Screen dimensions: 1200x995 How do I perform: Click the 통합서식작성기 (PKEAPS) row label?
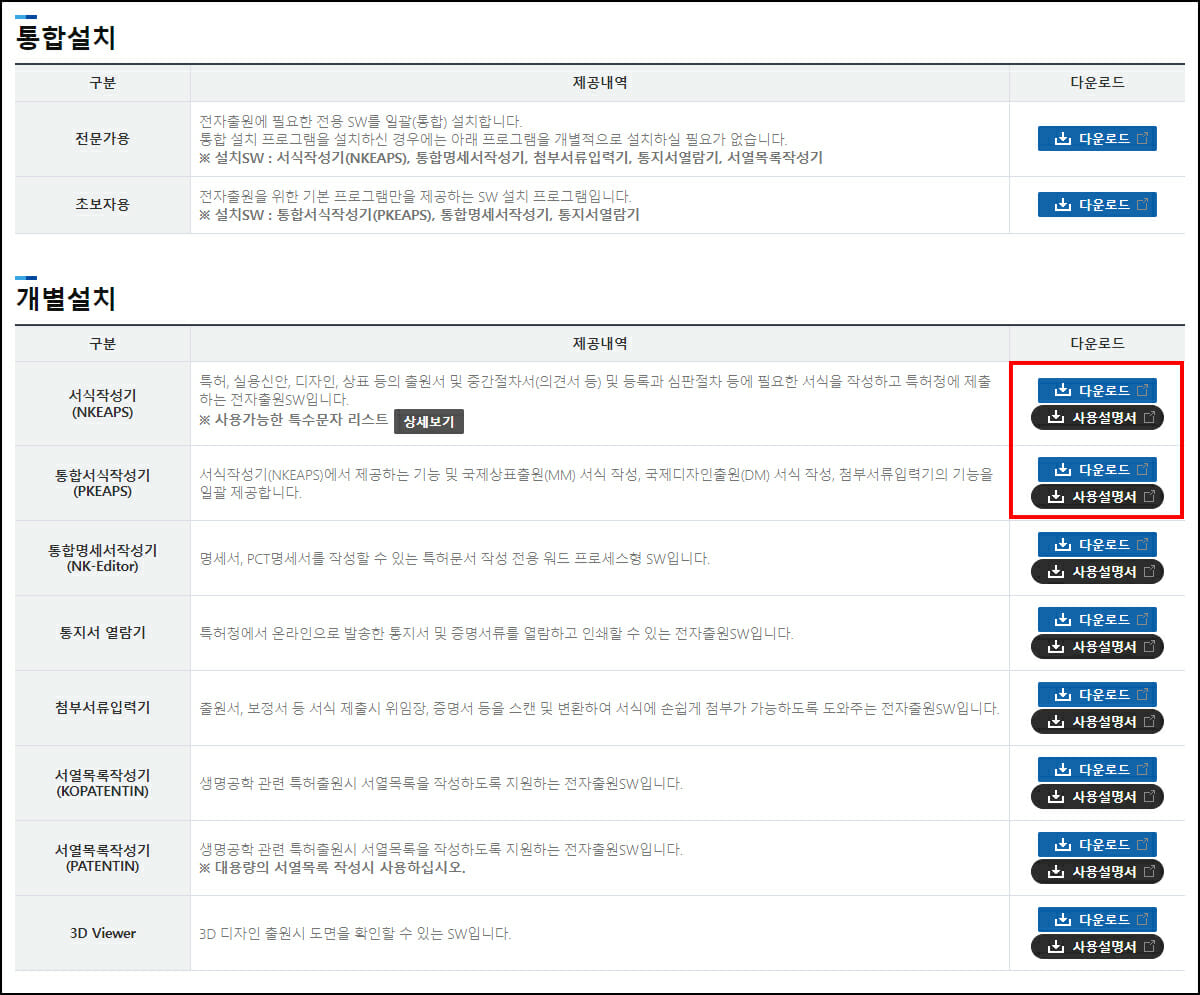click(102, 483)
